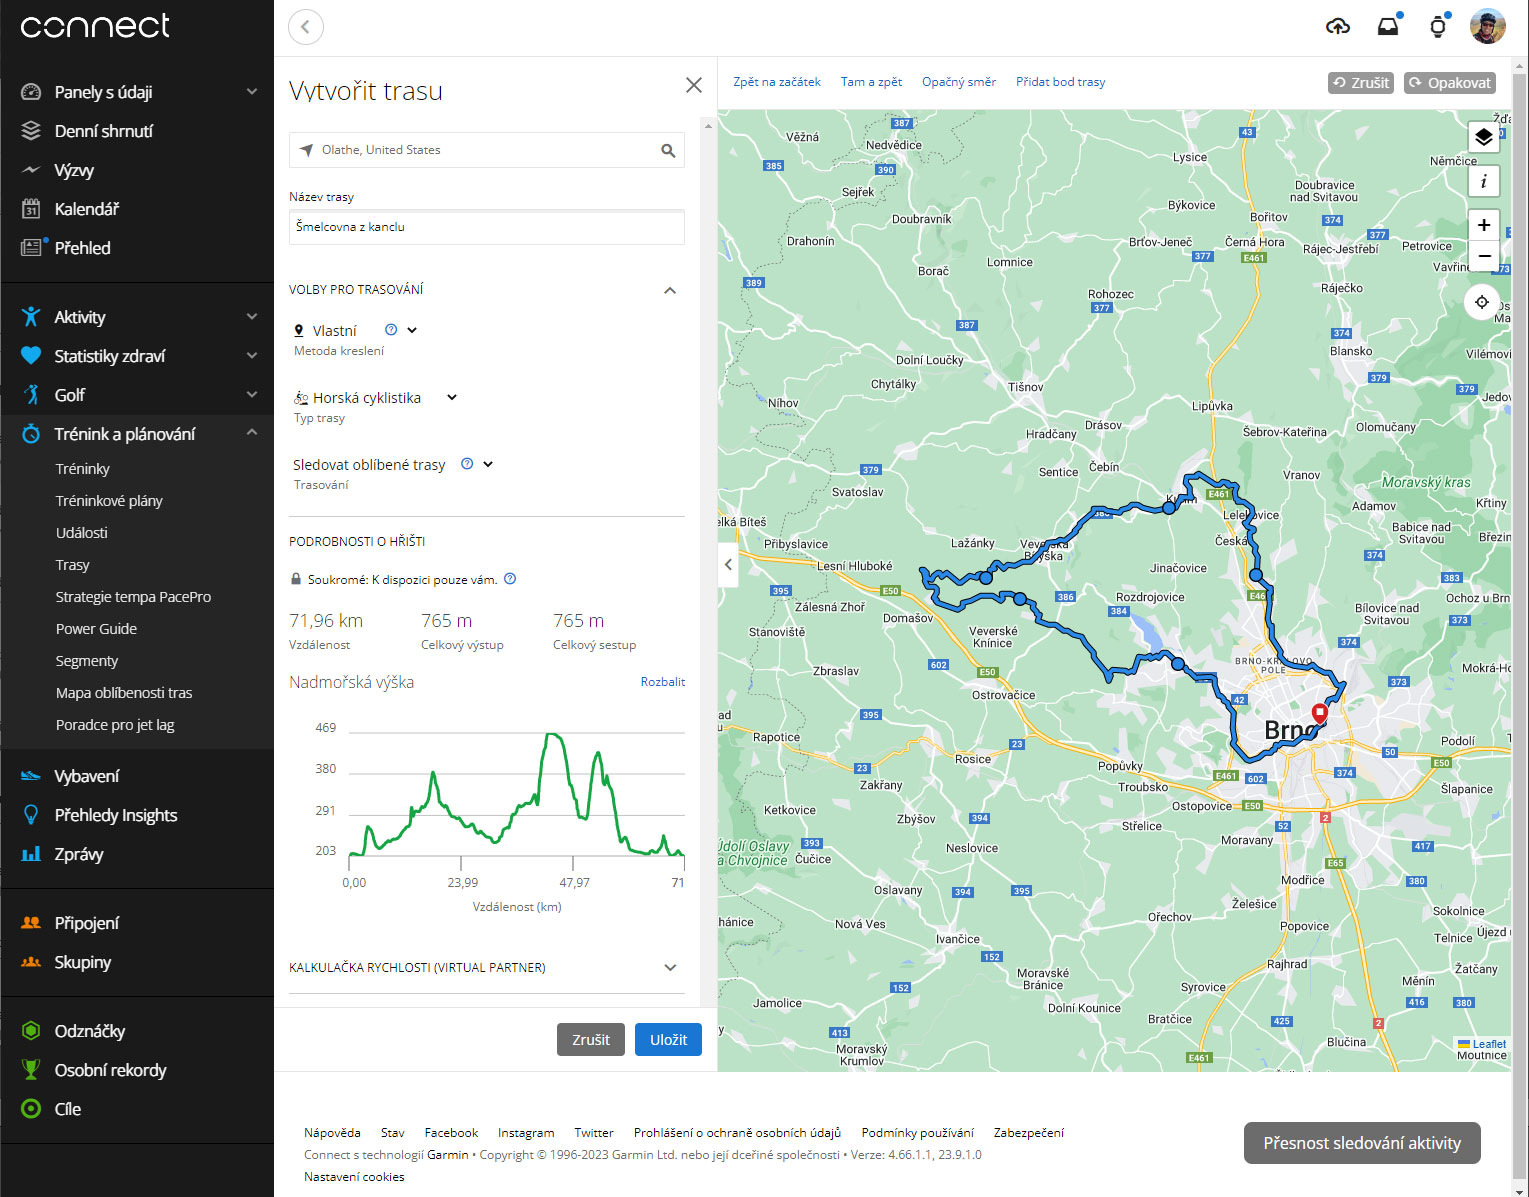The width and height of the screenshot is (1529, 1197).
Task: Click the search magnifier in location field
Action: click(x=668, y=151)
